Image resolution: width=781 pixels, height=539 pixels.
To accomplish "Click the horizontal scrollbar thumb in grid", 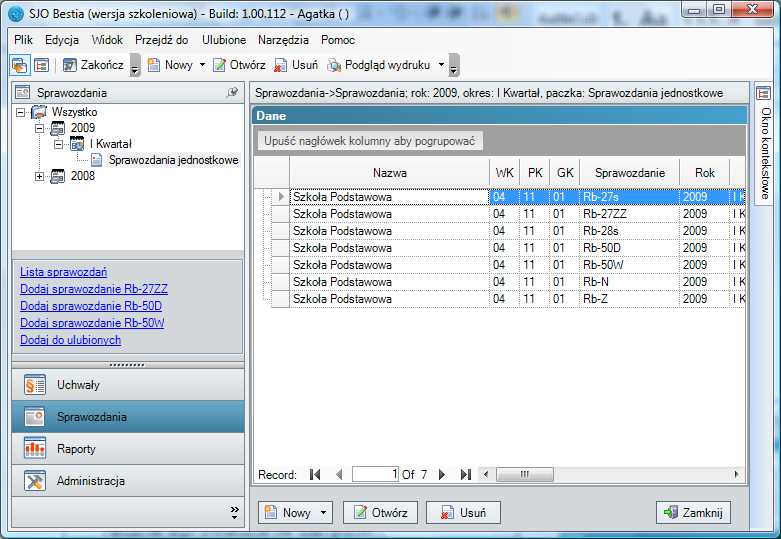I will 524,474.
